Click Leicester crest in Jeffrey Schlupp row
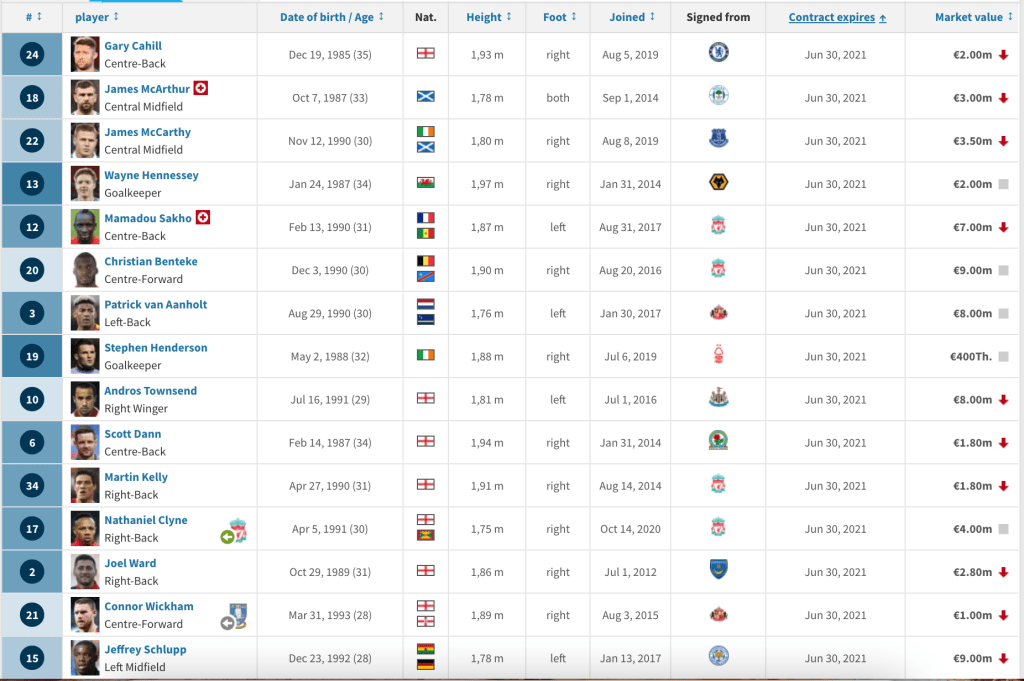Screen dimensions: 1024x681 coord(717,657)
